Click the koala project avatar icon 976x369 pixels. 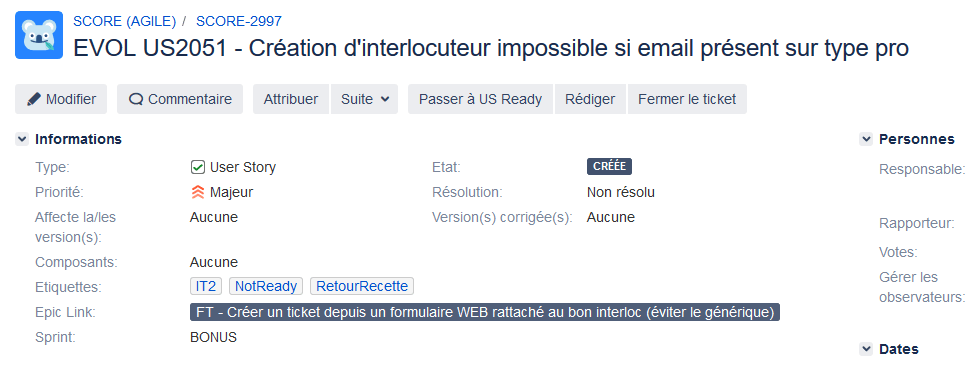pos(39,35)
